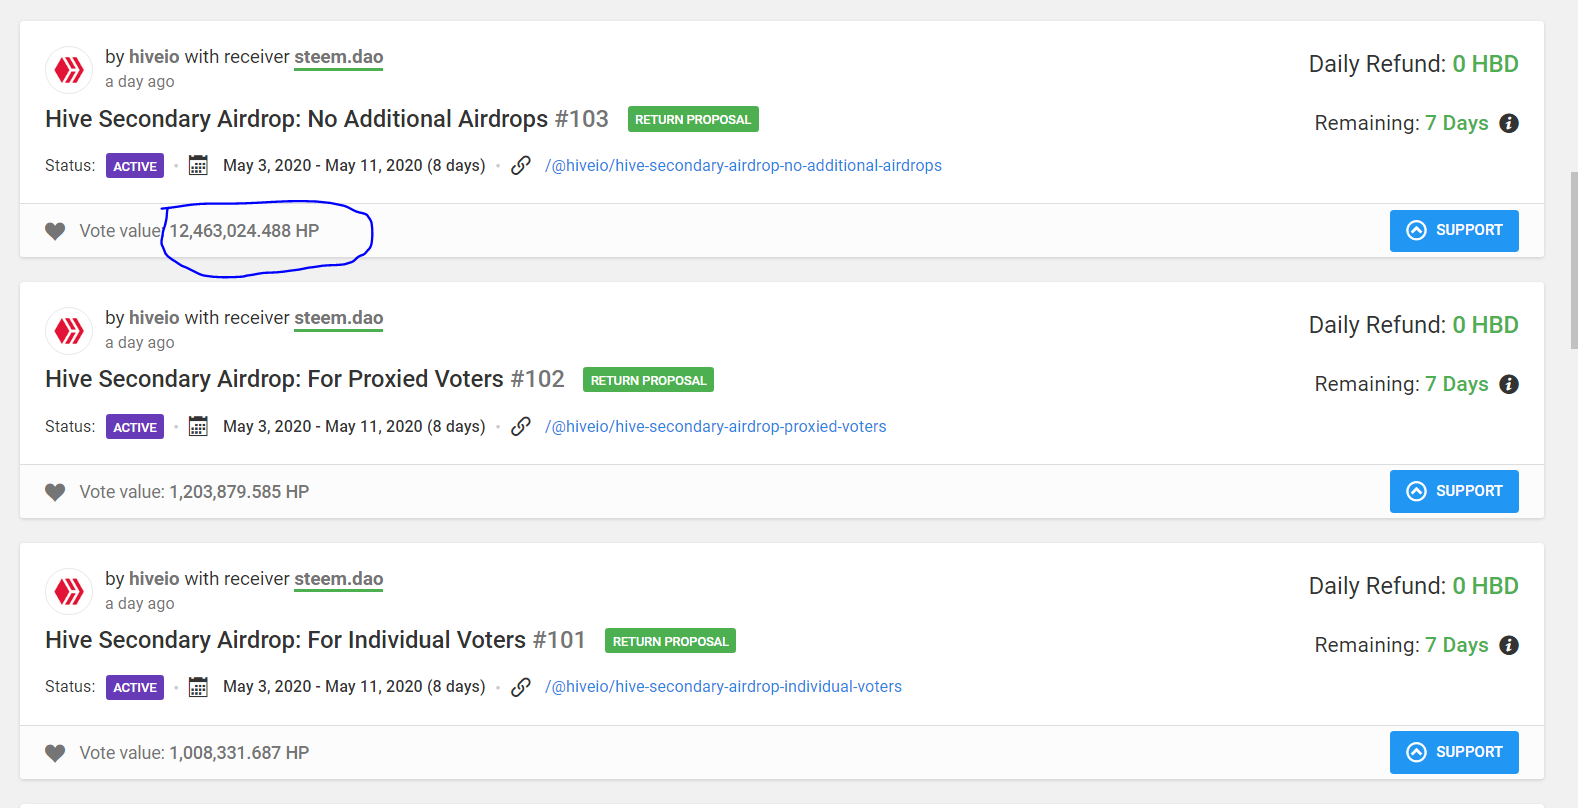Click the hiveio avatar on proposal #101

[x=69, y=592]
